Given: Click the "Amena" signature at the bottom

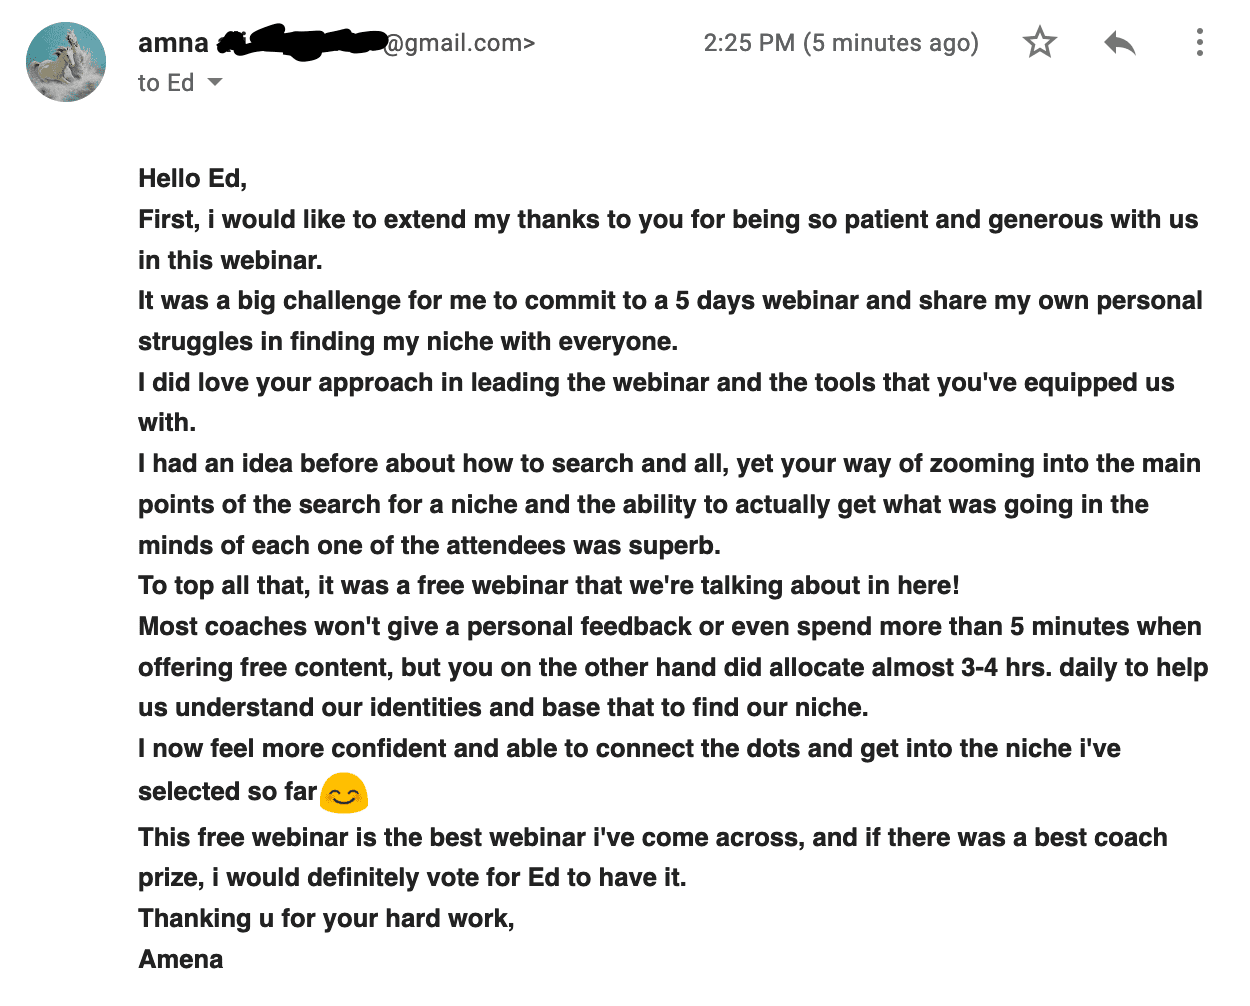Looking at the screenshot, I should pyautogui.click(x=181, y=959).
